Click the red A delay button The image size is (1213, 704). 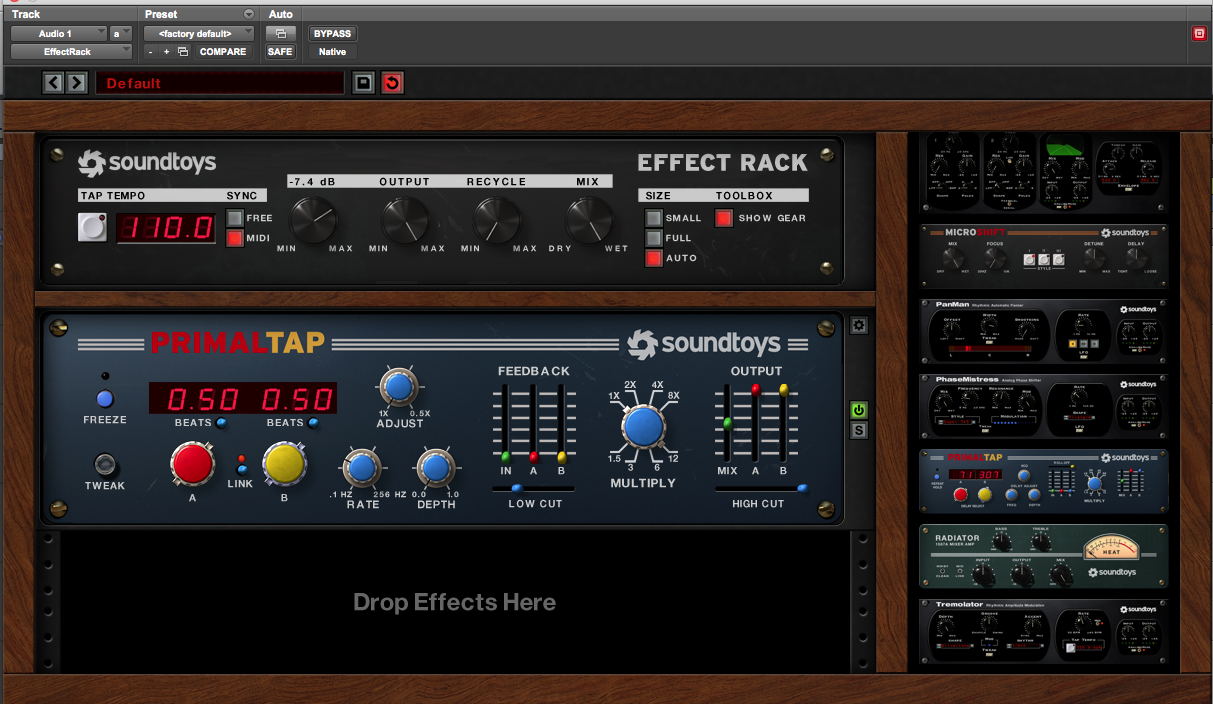coord(192,465)
